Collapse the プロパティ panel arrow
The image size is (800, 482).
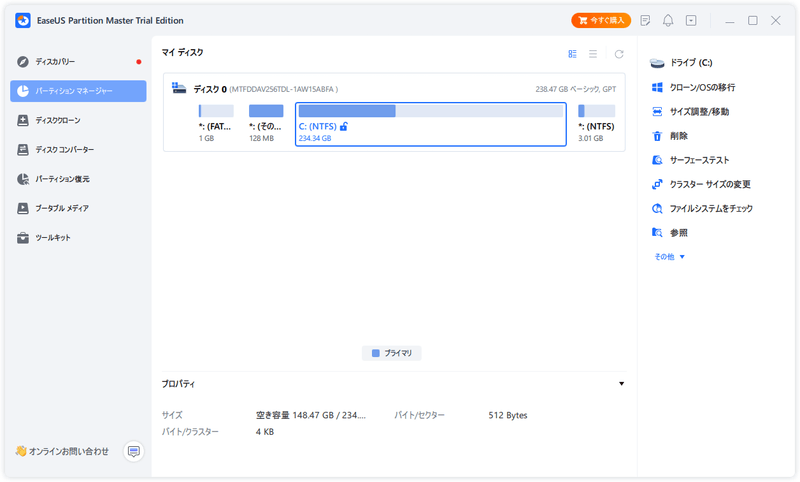coord(621,384)
